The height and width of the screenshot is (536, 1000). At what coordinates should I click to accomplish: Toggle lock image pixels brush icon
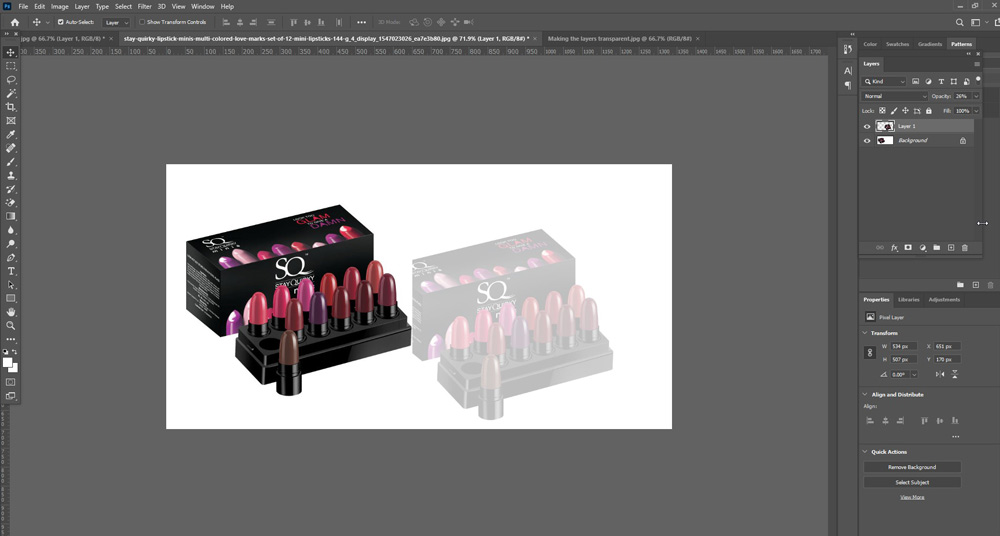click(x=894, y=111)
